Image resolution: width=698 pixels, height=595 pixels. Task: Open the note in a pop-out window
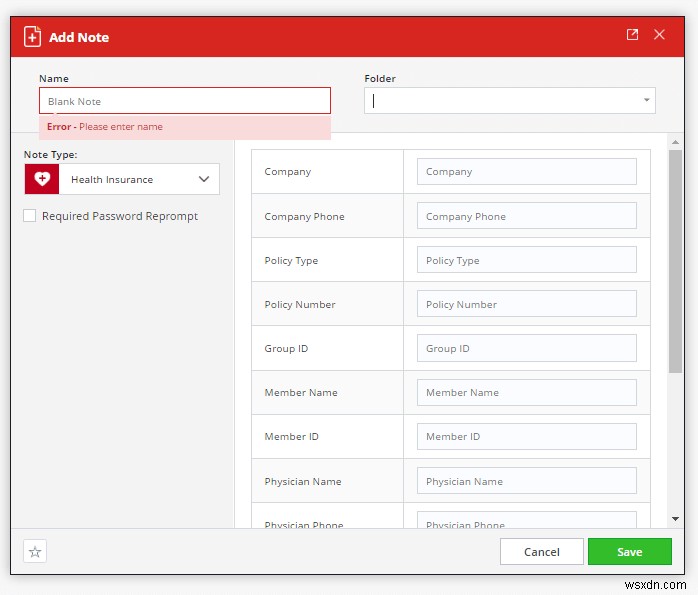[x=632, y=35]
